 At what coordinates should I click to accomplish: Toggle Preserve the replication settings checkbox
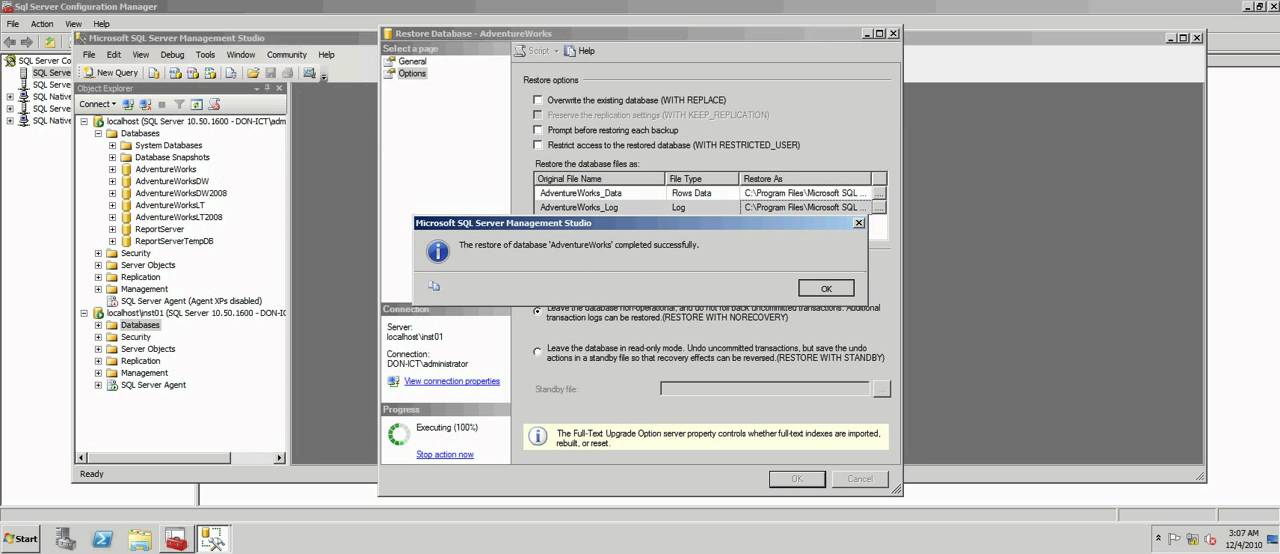pos(538,115)
